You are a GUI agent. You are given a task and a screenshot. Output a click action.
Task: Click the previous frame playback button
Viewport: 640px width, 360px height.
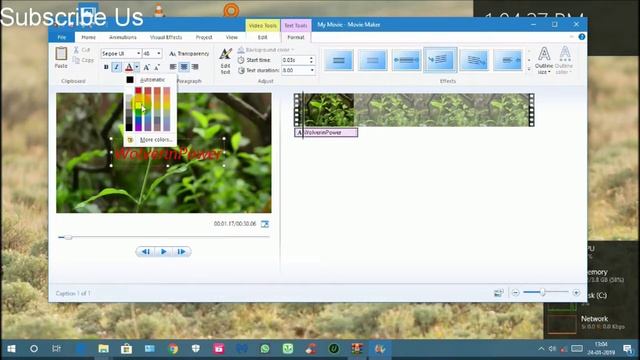pos(145,251)
